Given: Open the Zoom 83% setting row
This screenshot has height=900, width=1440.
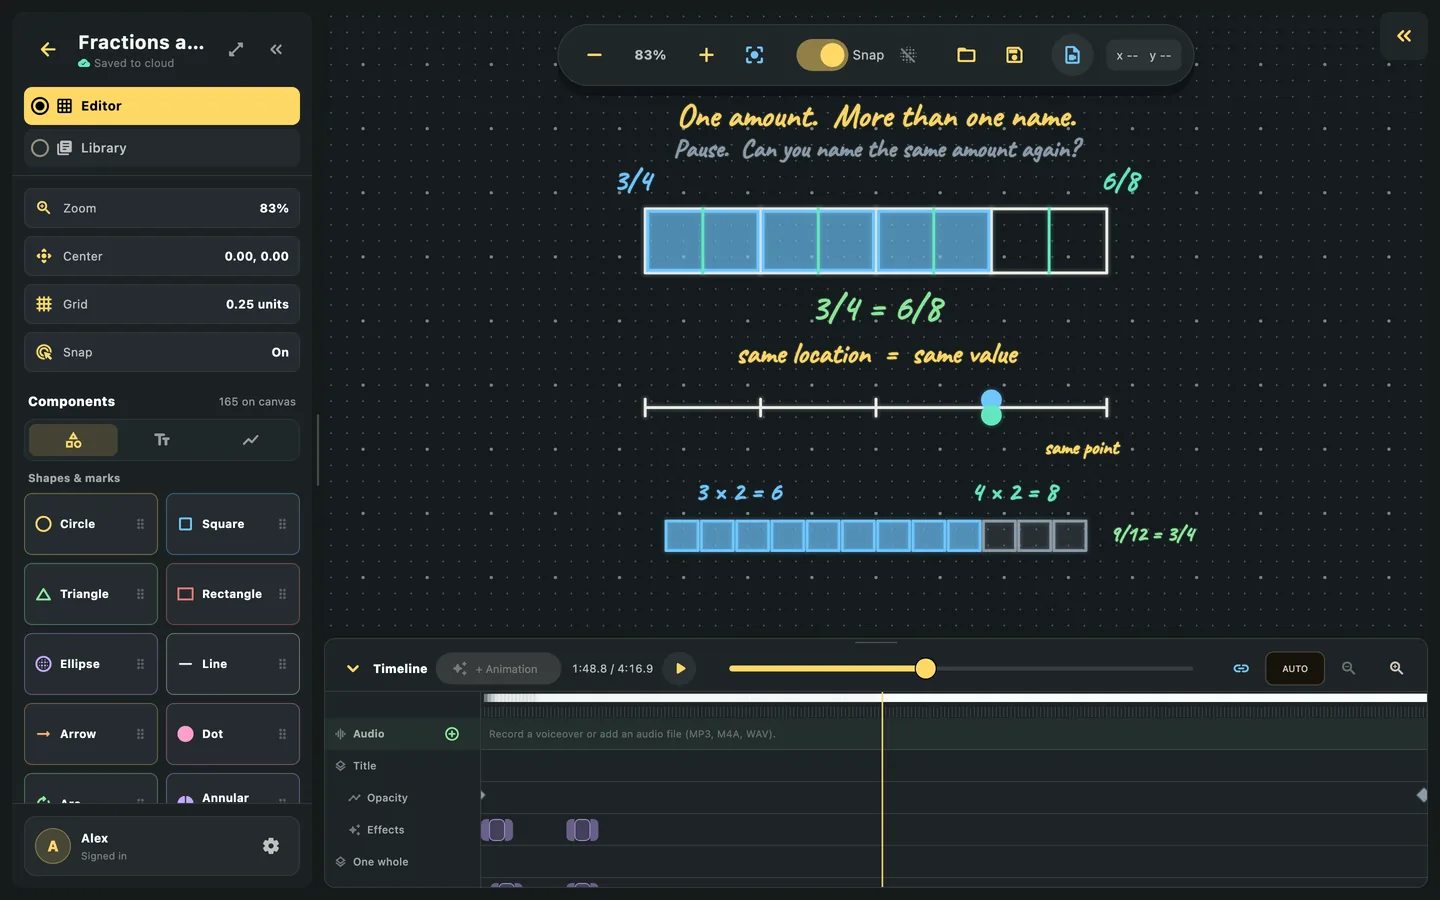Looking at the screenshot, I should (162, 208).
